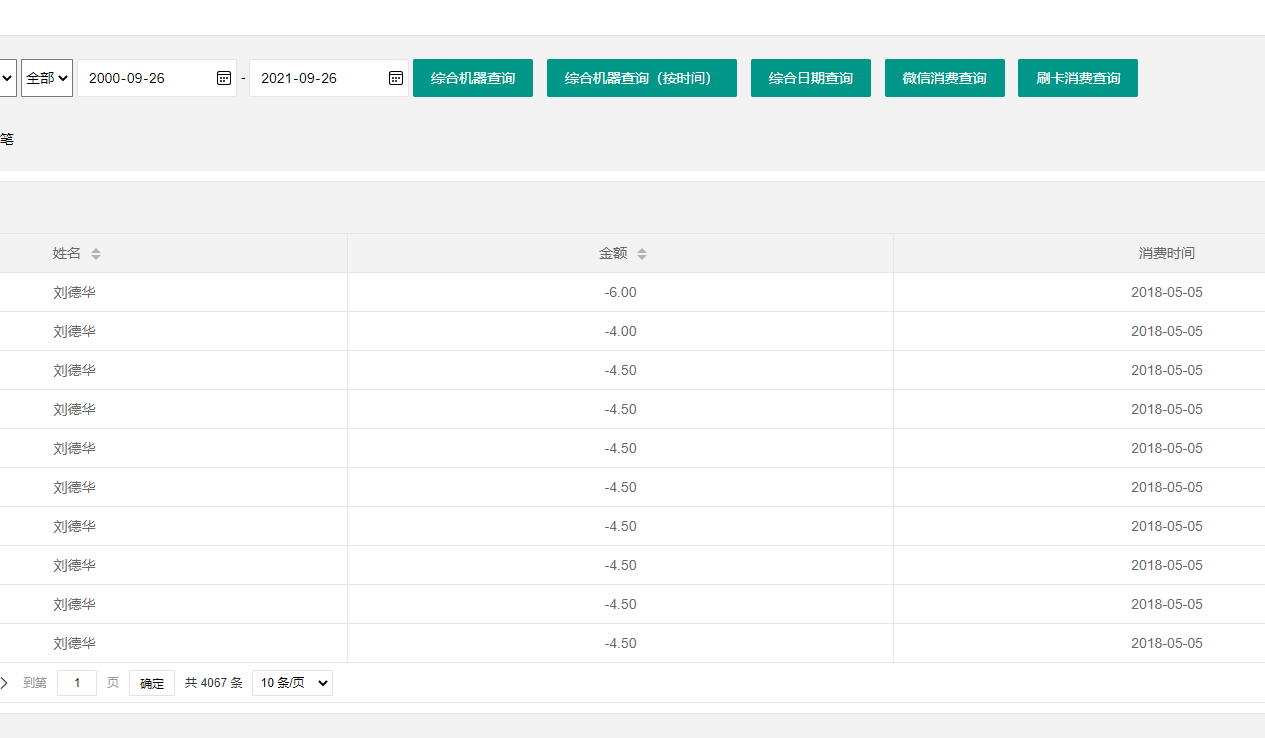Screen dimensions: 1265x738
Task: Search with 微信消费查询 button
Action: [944, 78]
